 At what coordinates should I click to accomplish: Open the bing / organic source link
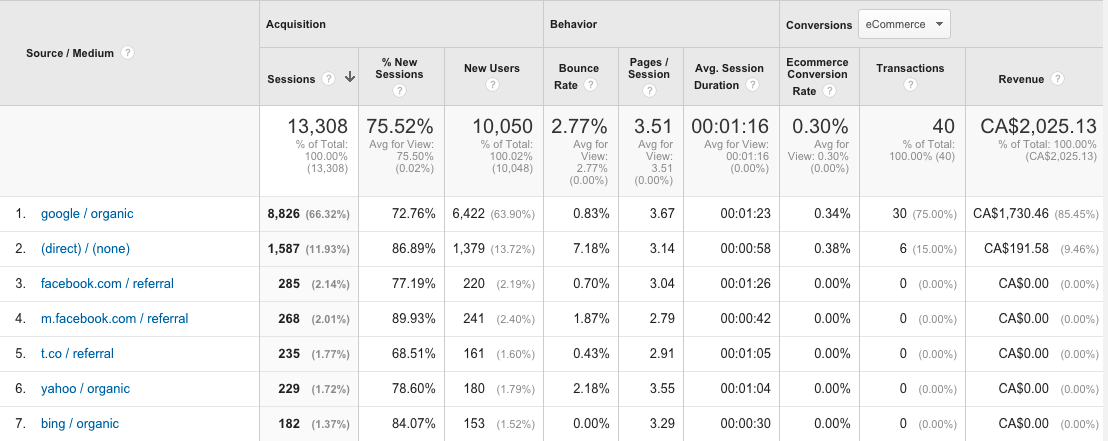point(79,424)
